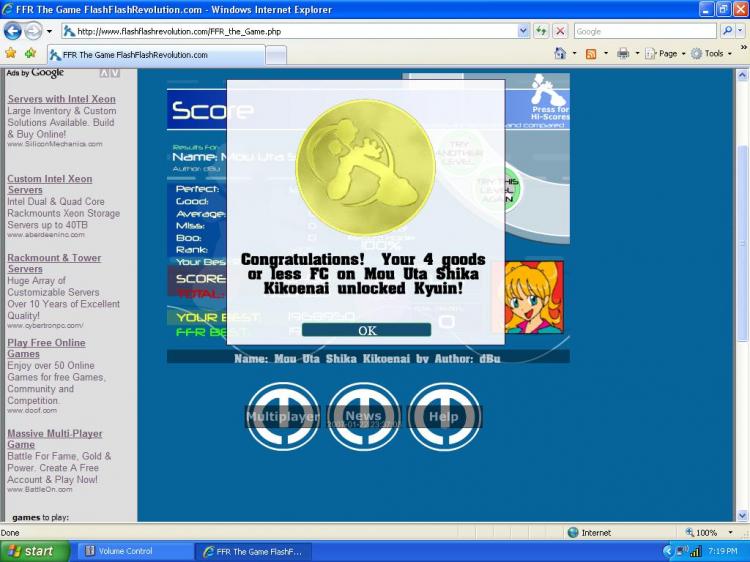Click OK on the congratulations popup
Image resolution: width=750 pixels, height=562 pixels.
[x=366, y=330]
